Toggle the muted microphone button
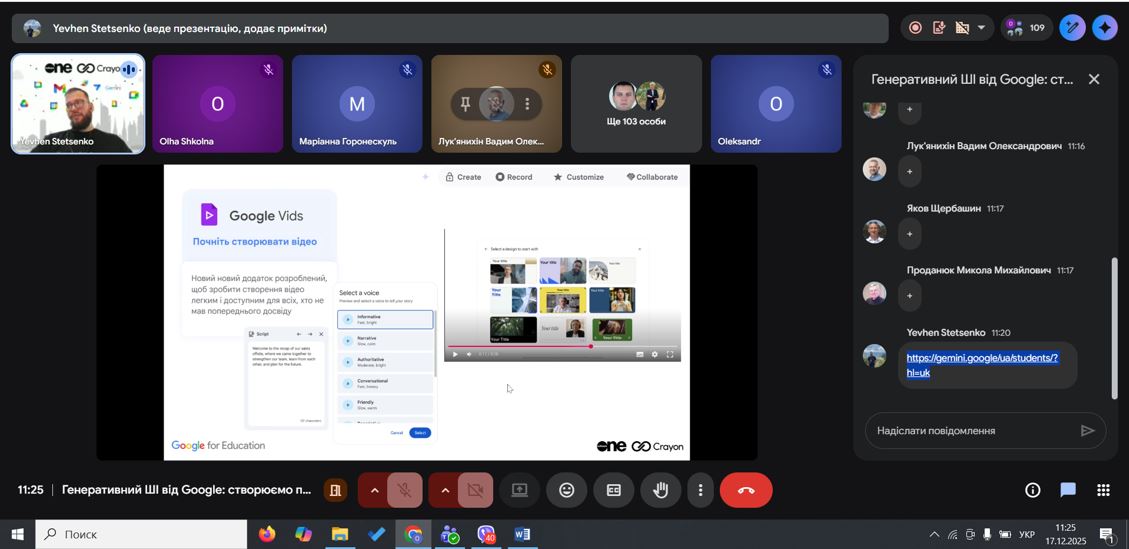Screen dimensions: 1129x549 click(x=405, y=490)
